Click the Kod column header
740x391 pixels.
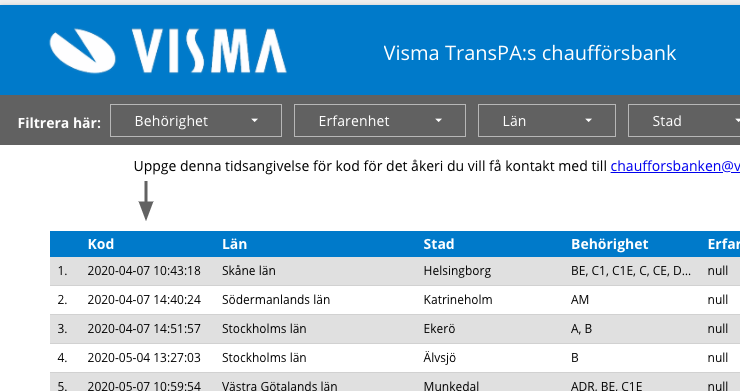point(101,244)
